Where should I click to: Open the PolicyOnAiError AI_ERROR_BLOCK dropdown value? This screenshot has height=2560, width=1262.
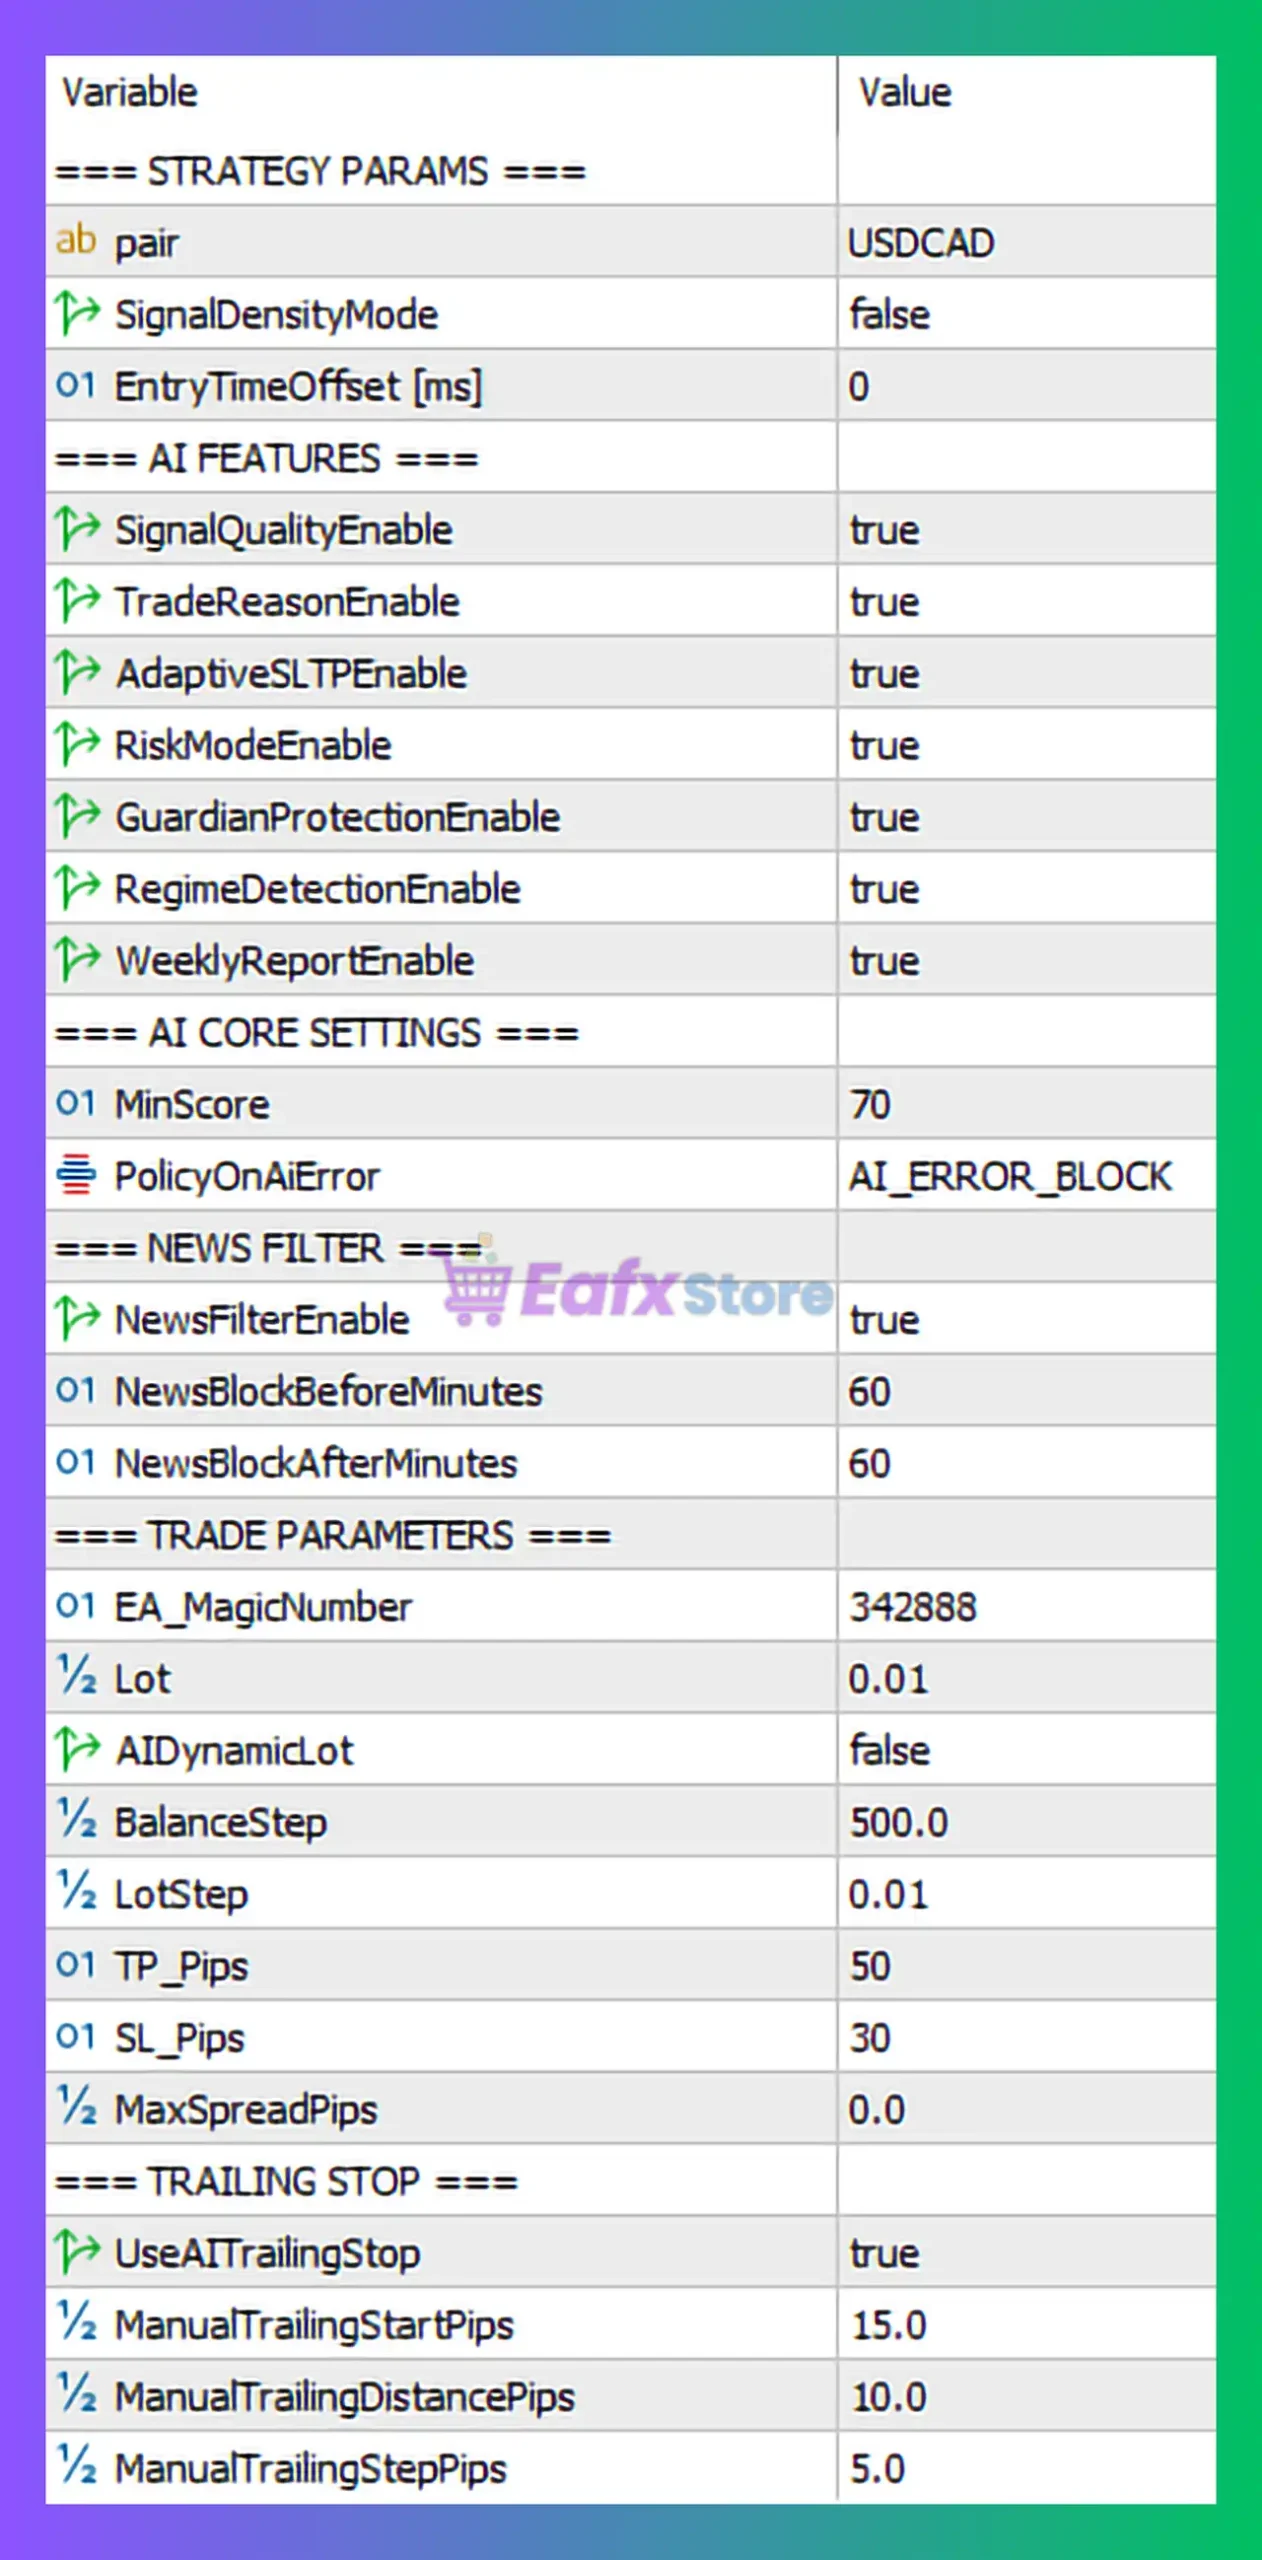point(1009,1177)
